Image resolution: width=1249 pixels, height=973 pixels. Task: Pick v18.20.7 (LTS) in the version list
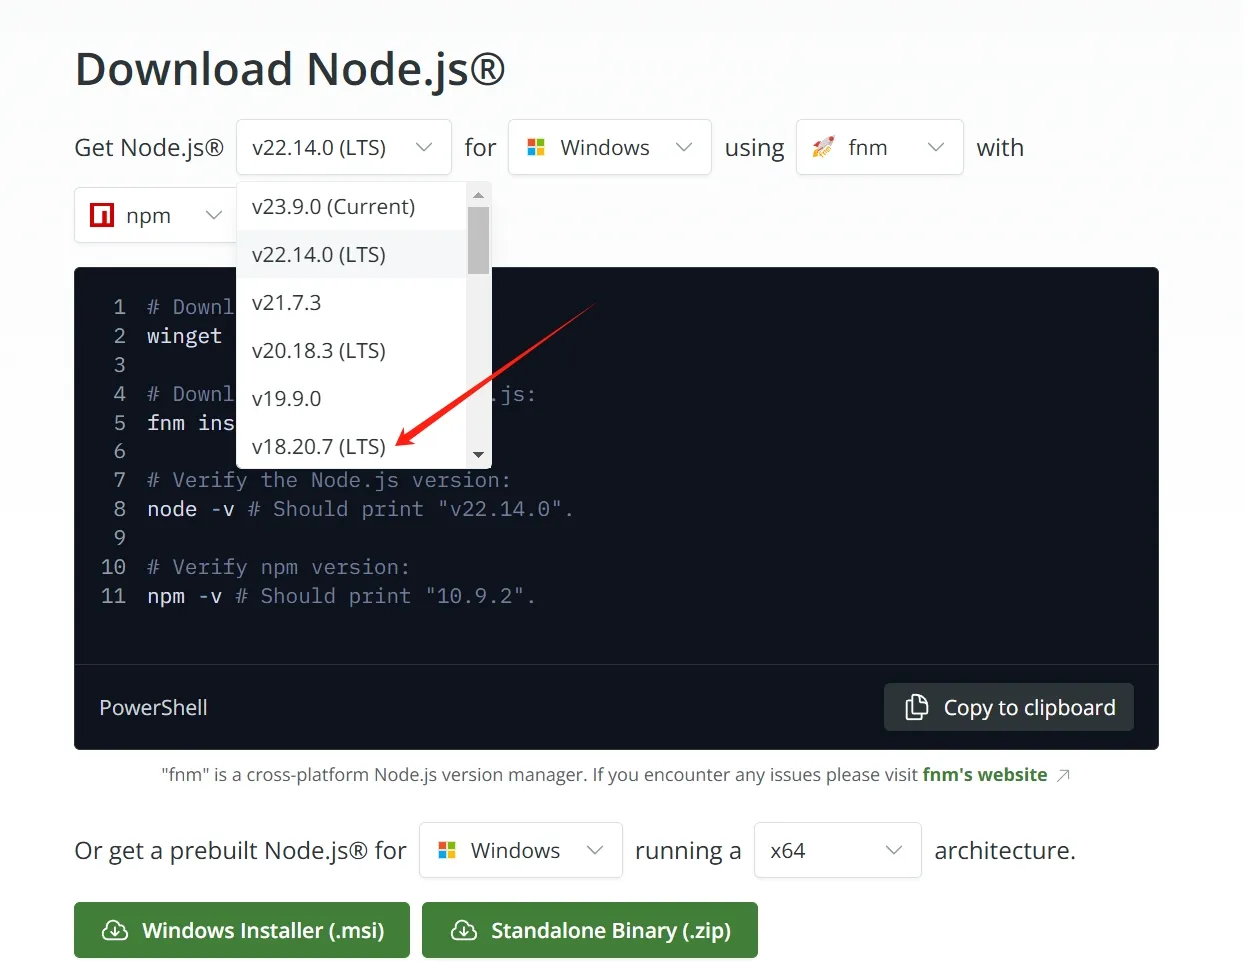tap(351, 446)
